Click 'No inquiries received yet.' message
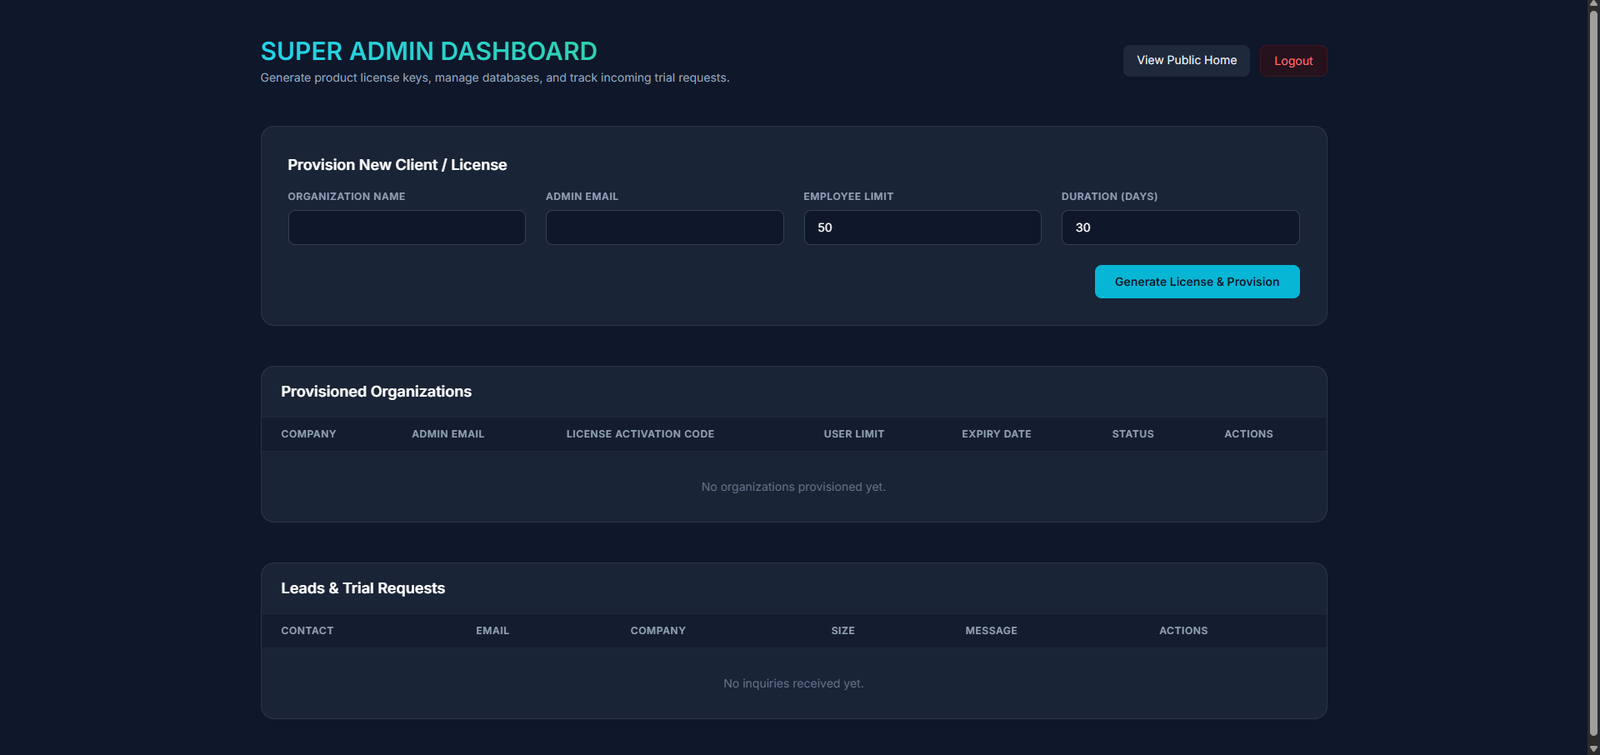The width and height of the screenshot is (1600, 755). [x=794, y=684]
